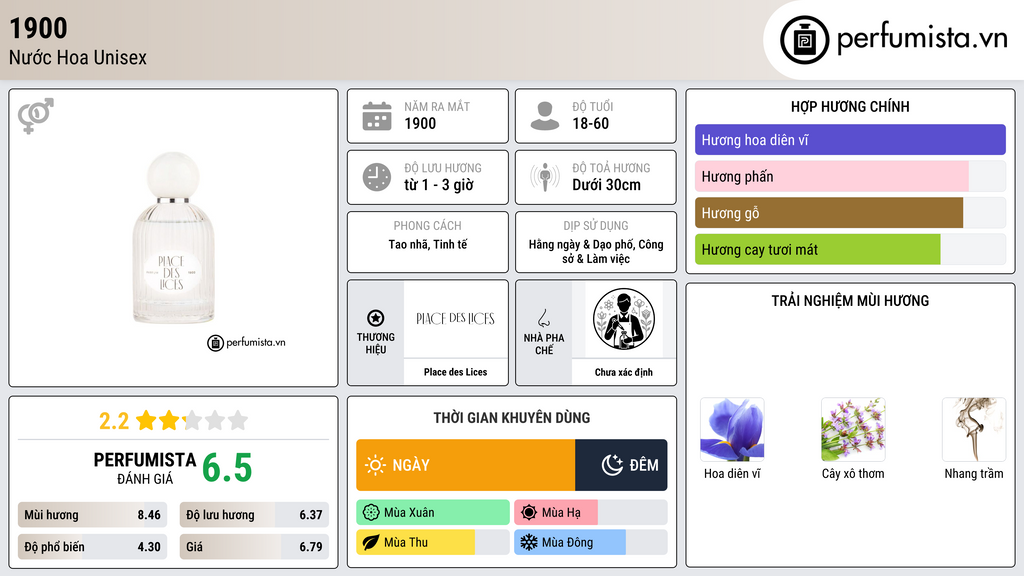Image resolution: width=1024 pixels, height=576 pixels.
Task: Click the moon icon in the Đêm bar
Action: pos(612,465)
